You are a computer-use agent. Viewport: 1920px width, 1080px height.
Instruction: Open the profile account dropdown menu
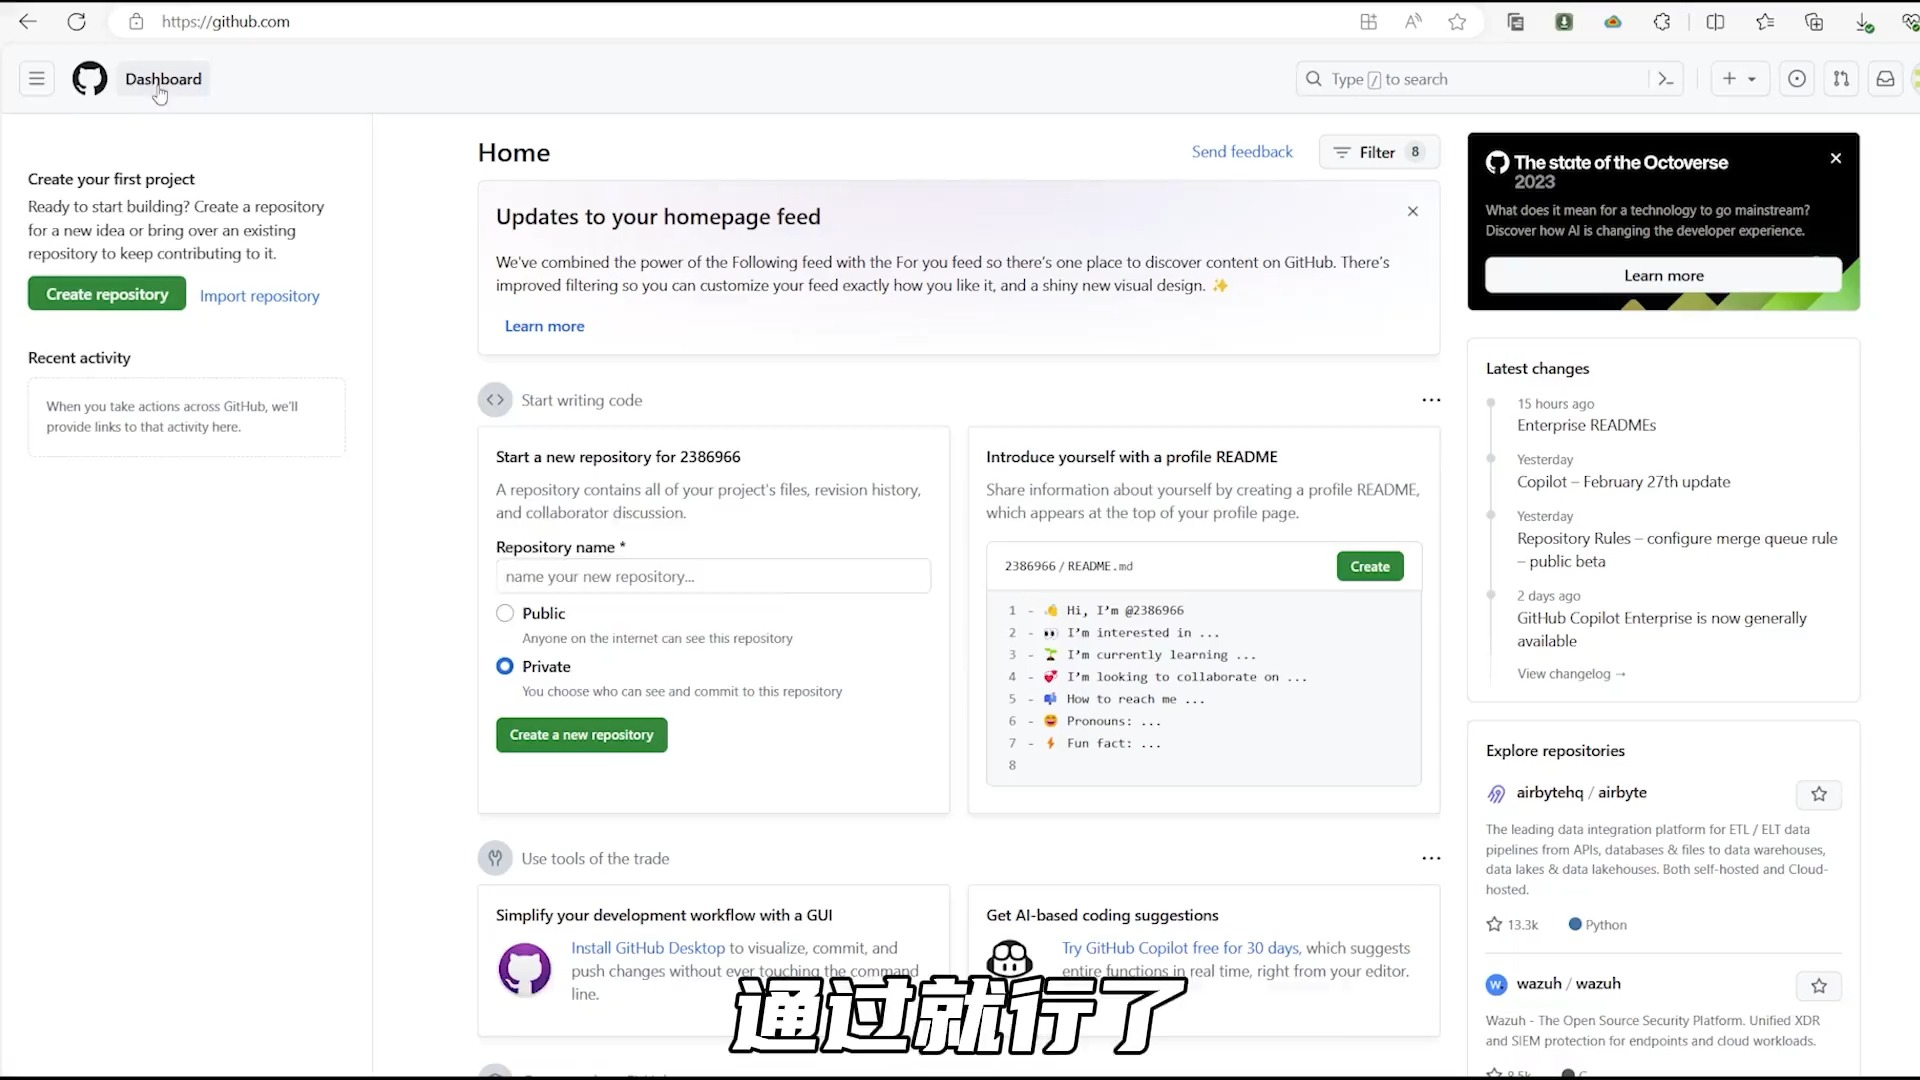click(1912, 79)
